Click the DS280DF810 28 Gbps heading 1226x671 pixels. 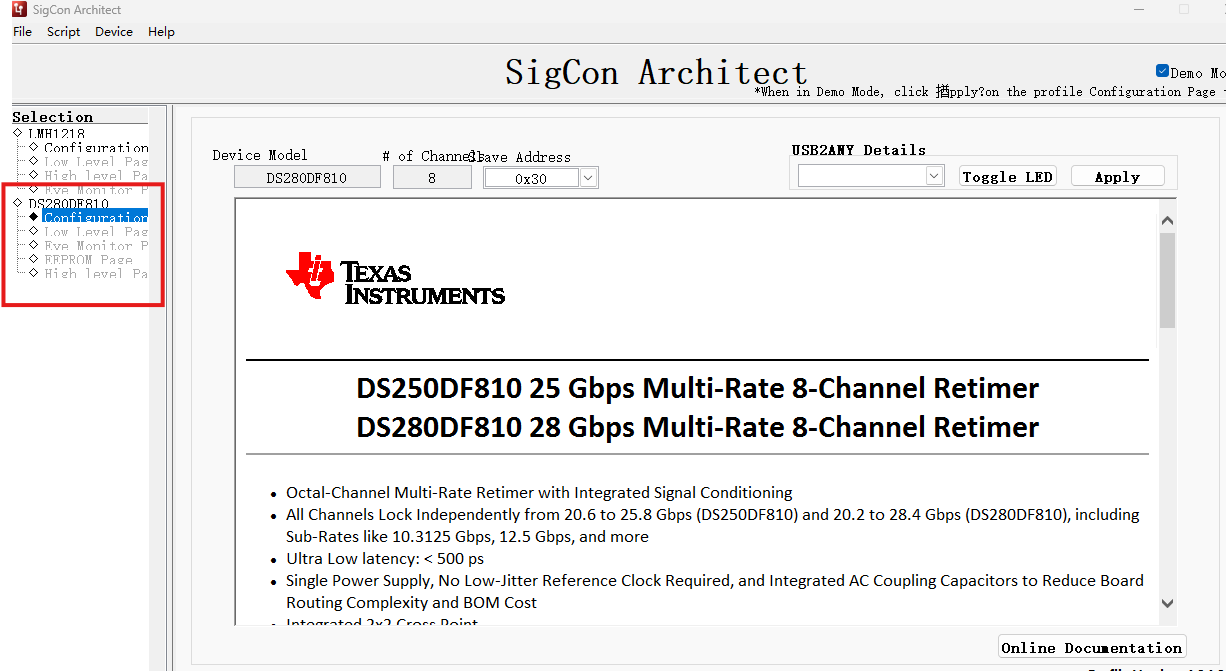click(698, 427)
